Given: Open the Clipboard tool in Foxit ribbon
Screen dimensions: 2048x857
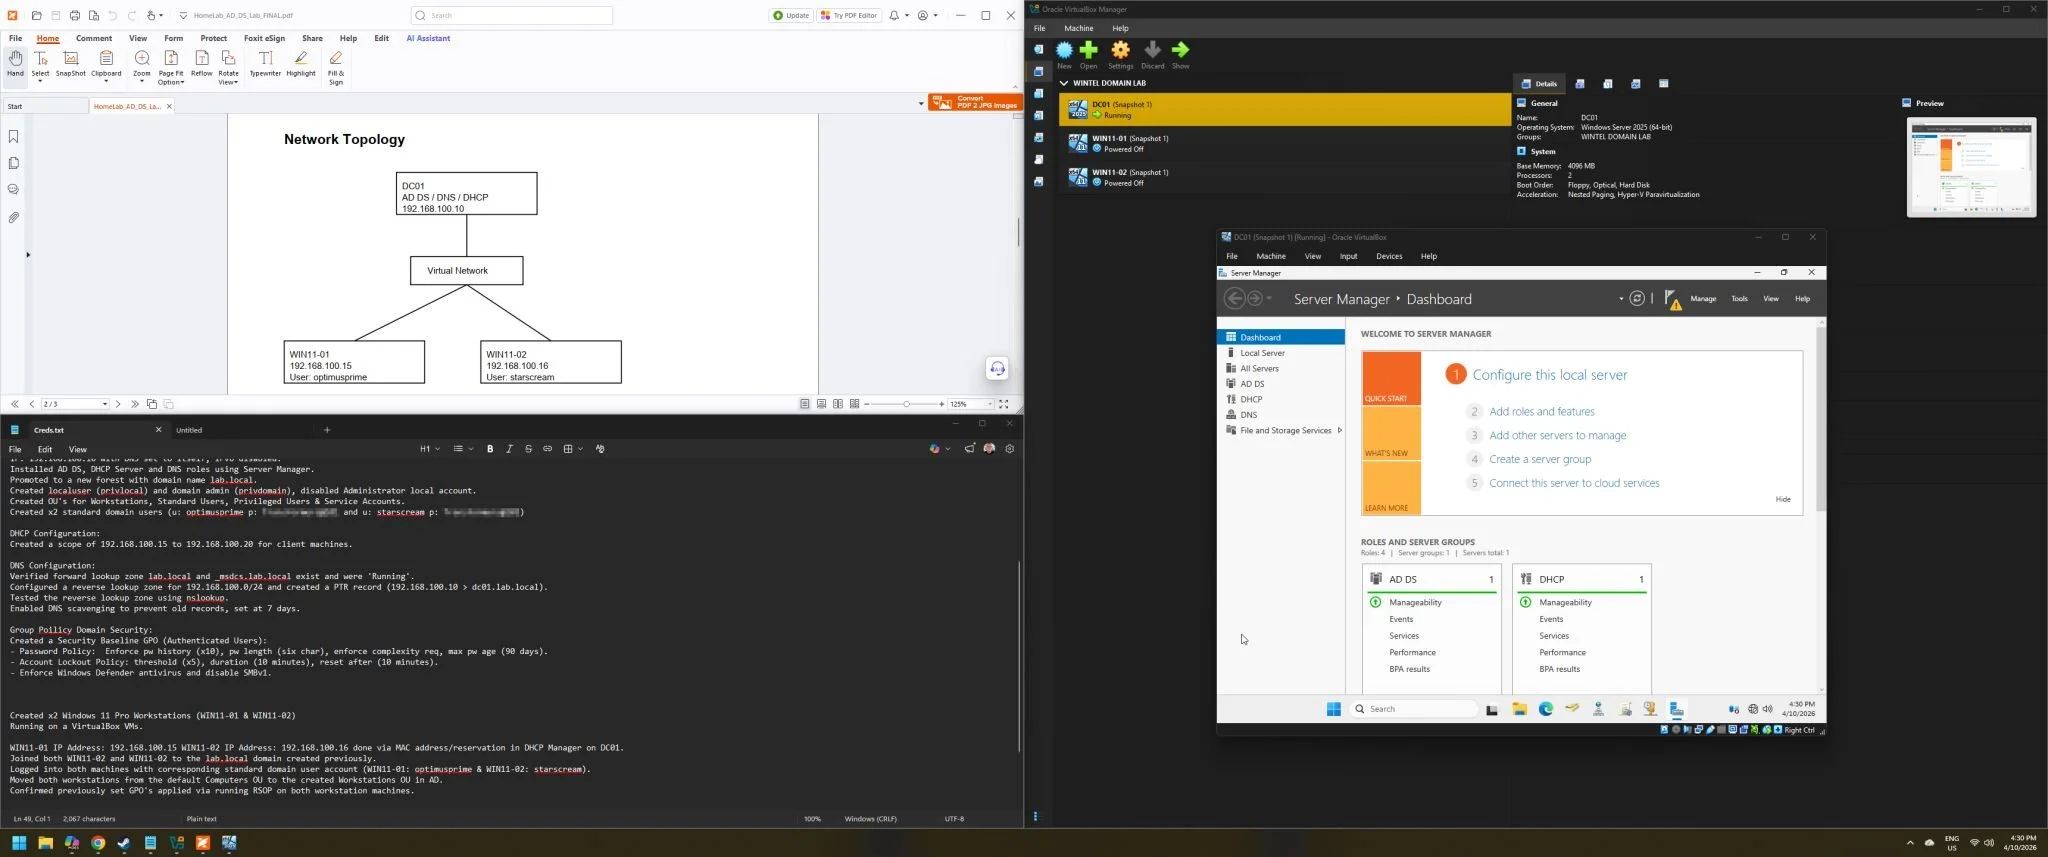Looking at the screenshot, I should [x=106, y=65].
